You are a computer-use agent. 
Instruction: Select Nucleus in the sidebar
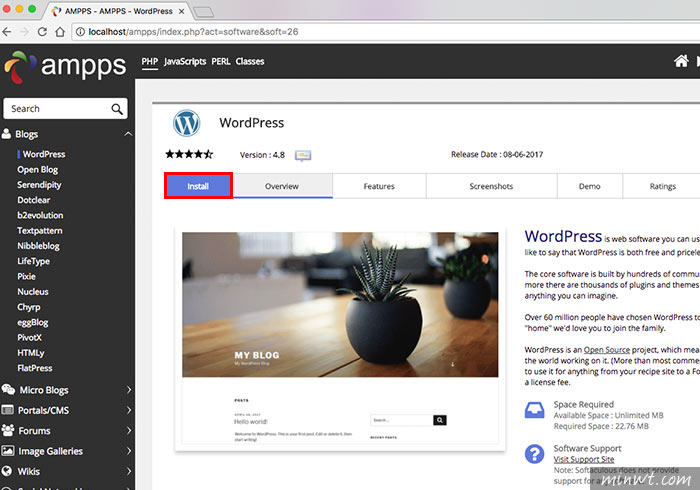click(33, 291)
